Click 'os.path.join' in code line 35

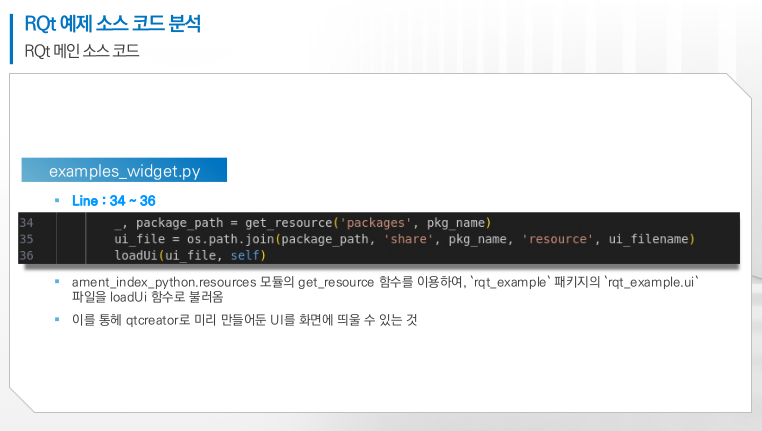point(230,239)
